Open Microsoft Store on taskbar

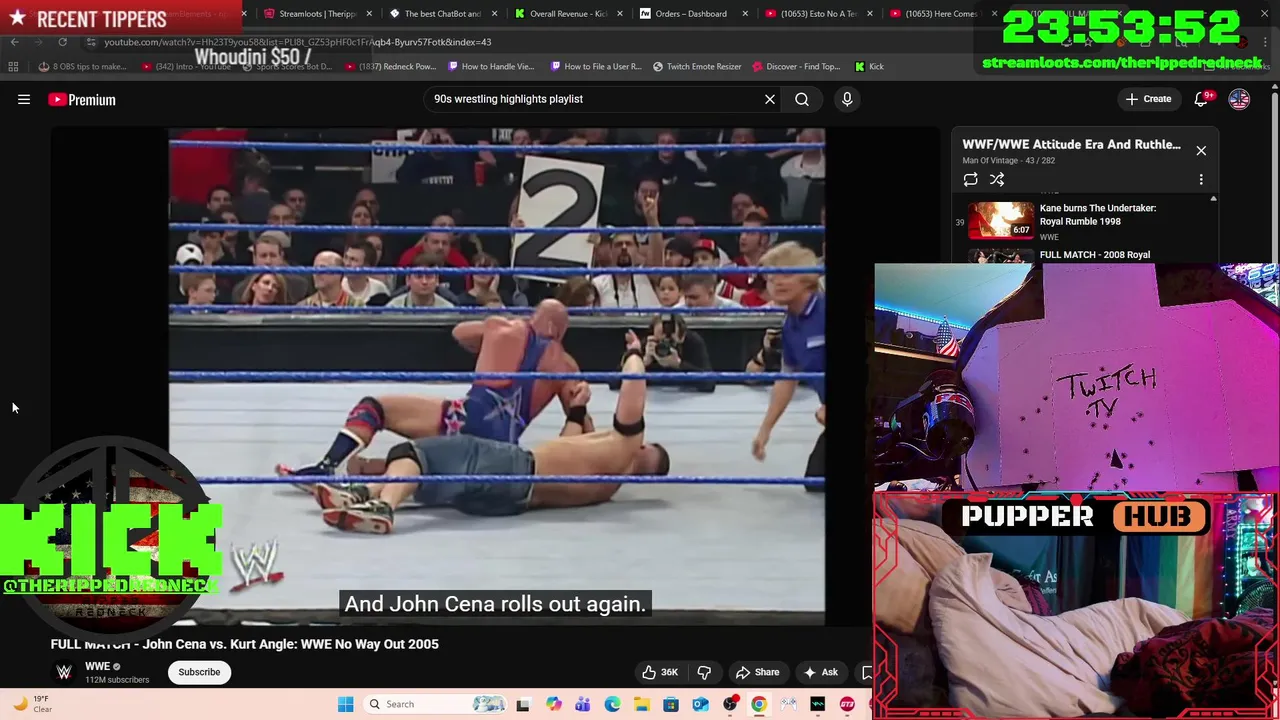671,704
